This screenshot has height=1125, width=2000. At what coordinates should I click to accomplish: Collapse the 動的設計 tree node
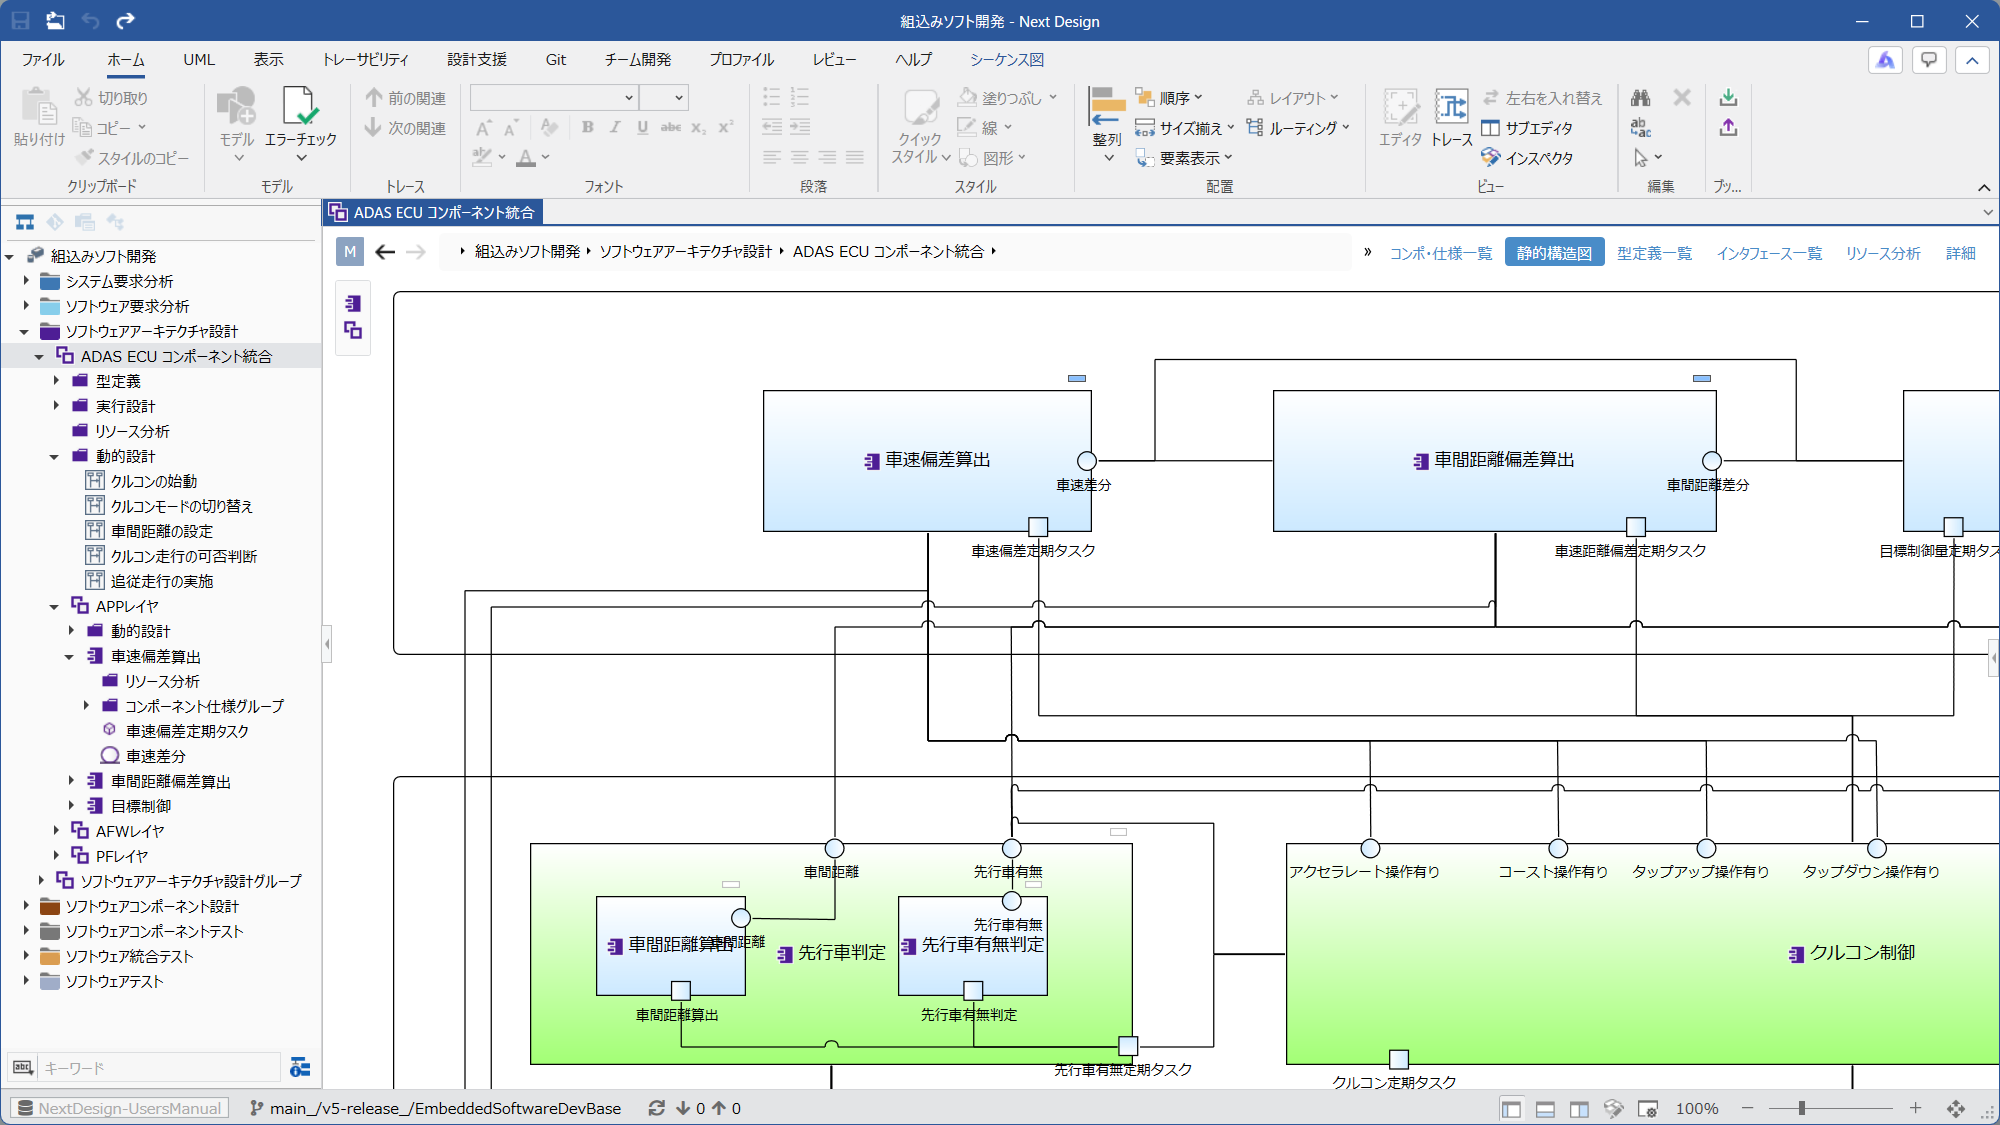[x=54, y=456]
